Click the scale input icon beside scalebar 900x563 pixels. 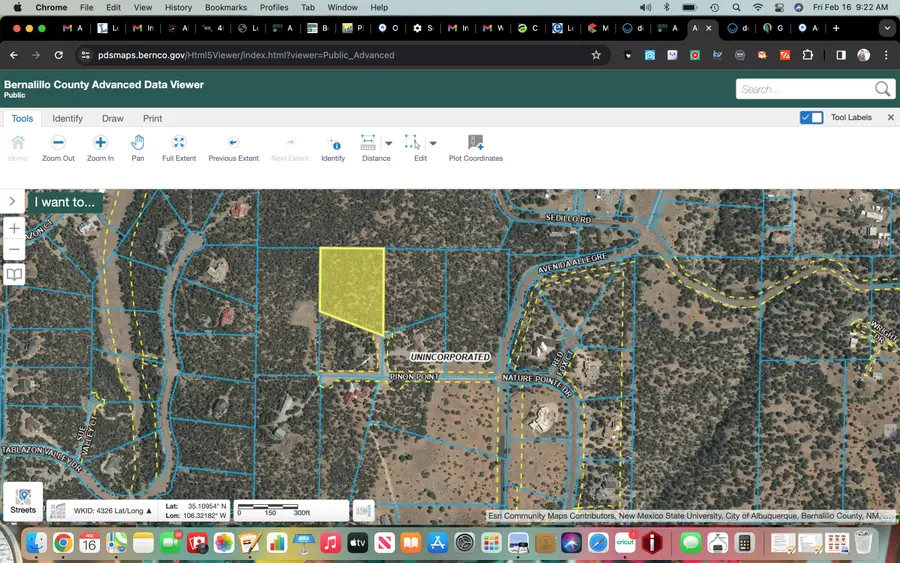pyautogui.click(x=363, y=510)
